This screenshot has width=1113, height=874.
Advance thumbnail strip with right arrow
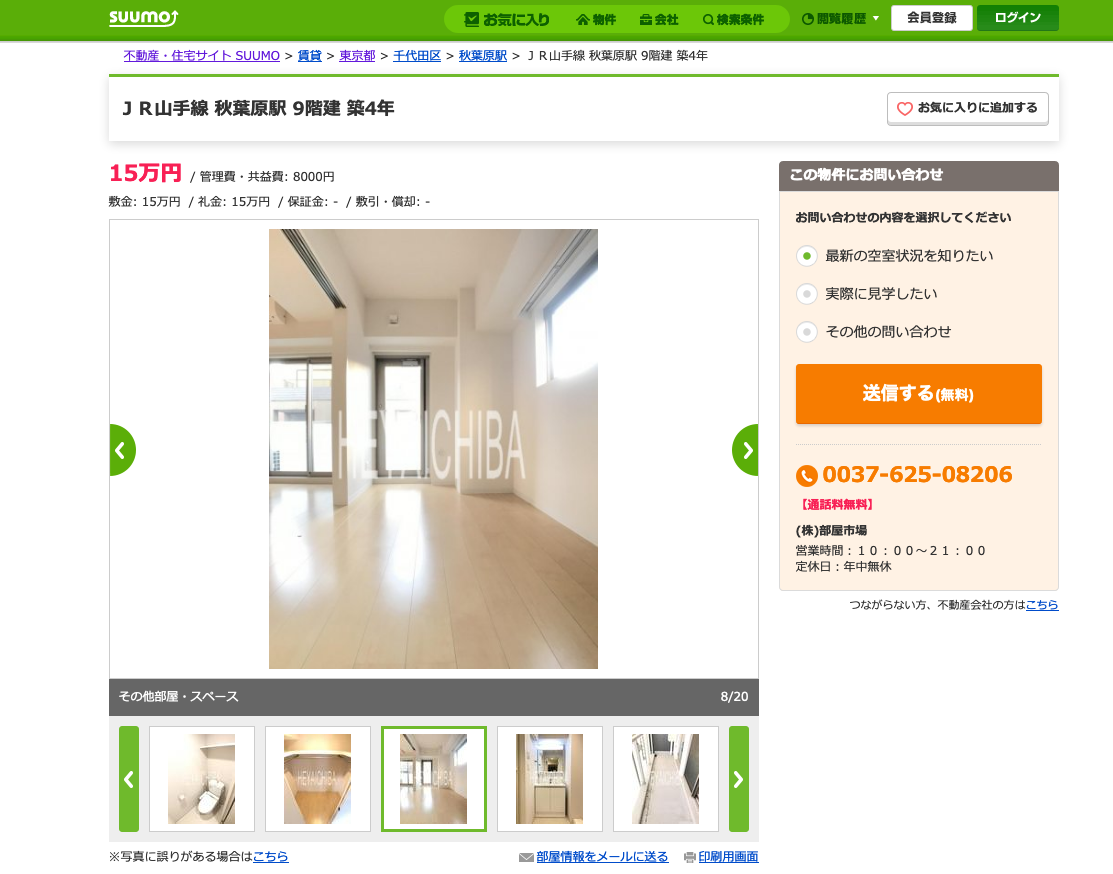tap(739, 779)
